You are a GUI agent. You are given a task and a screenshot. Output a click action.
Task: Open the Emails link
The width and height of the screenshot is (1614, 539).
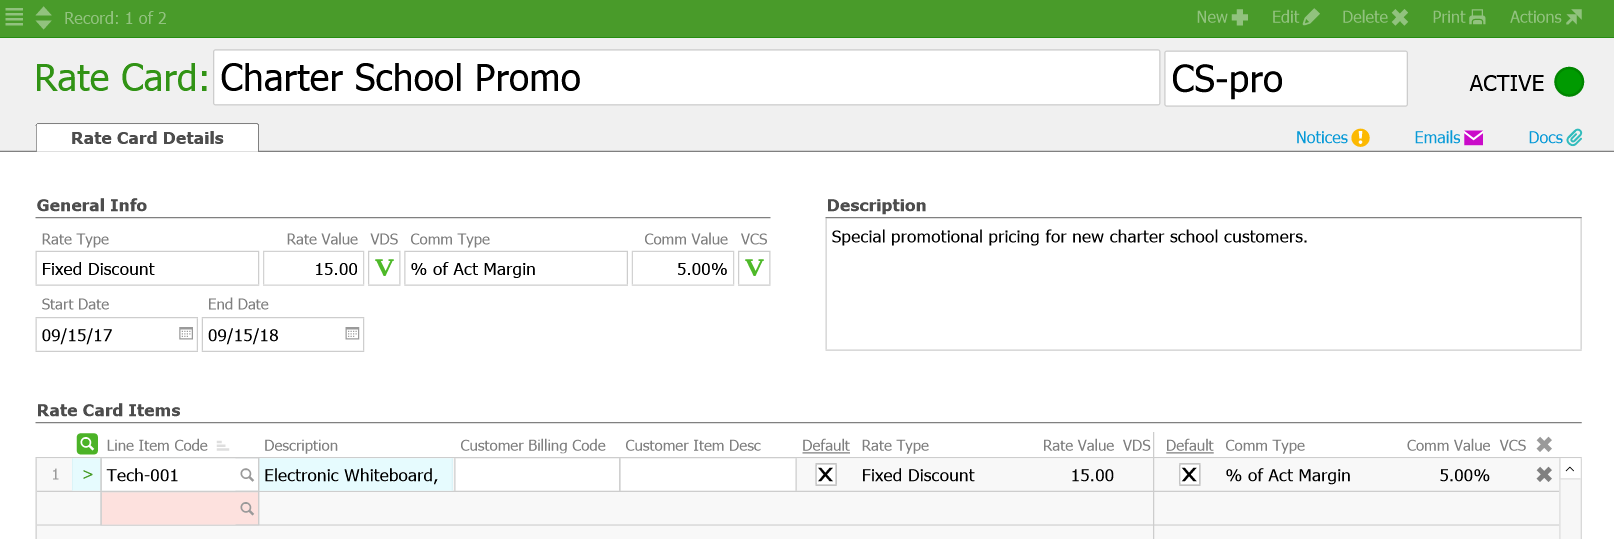coord(1448,138)
